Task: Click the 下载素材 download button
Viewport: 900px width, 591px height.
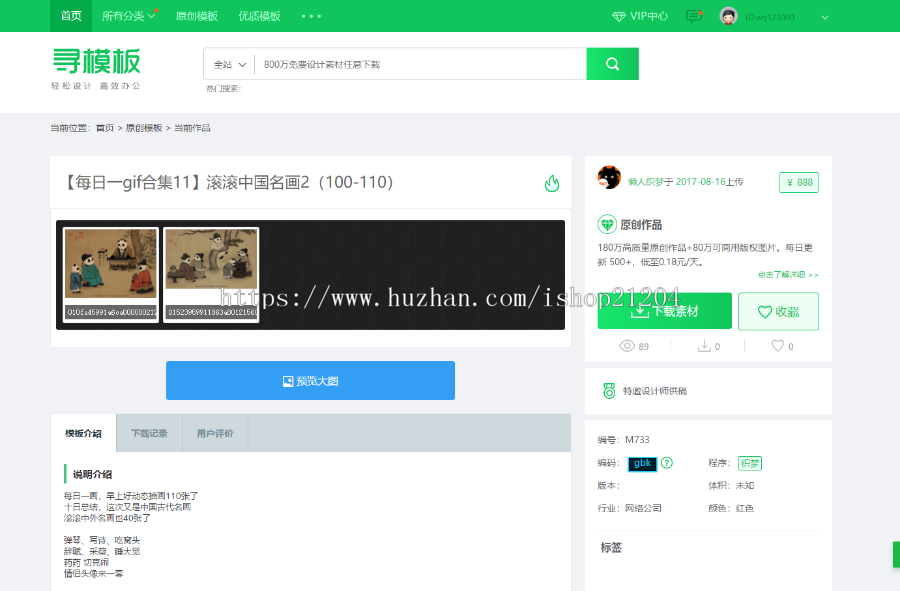Action: click(665, 311)
